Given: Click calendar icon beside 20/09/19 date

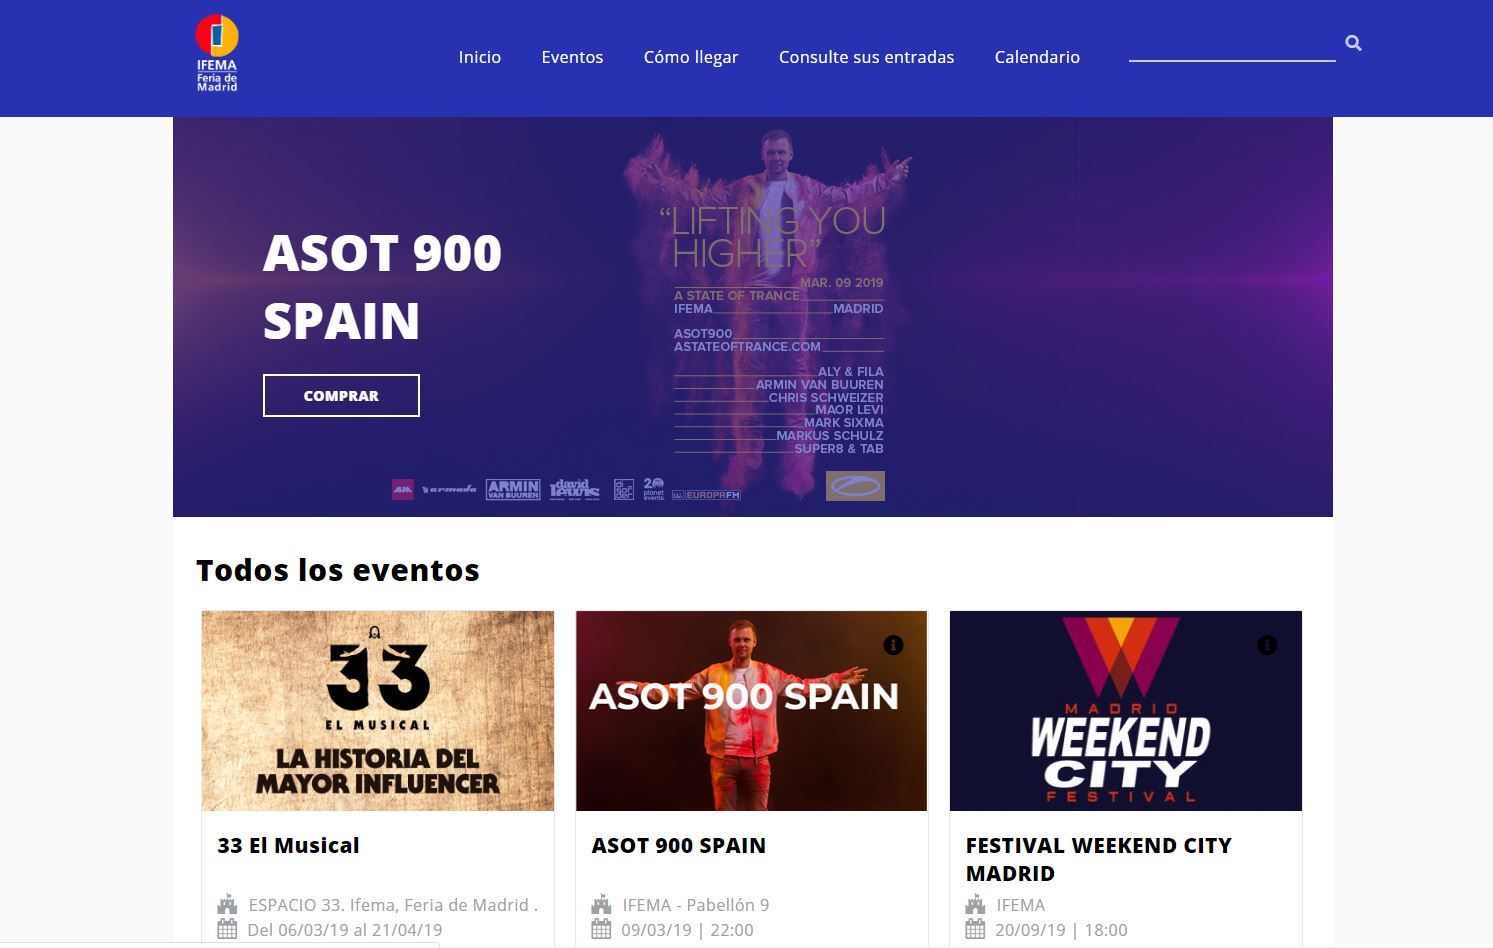Looking at the screenshot, I should [975, 929].
